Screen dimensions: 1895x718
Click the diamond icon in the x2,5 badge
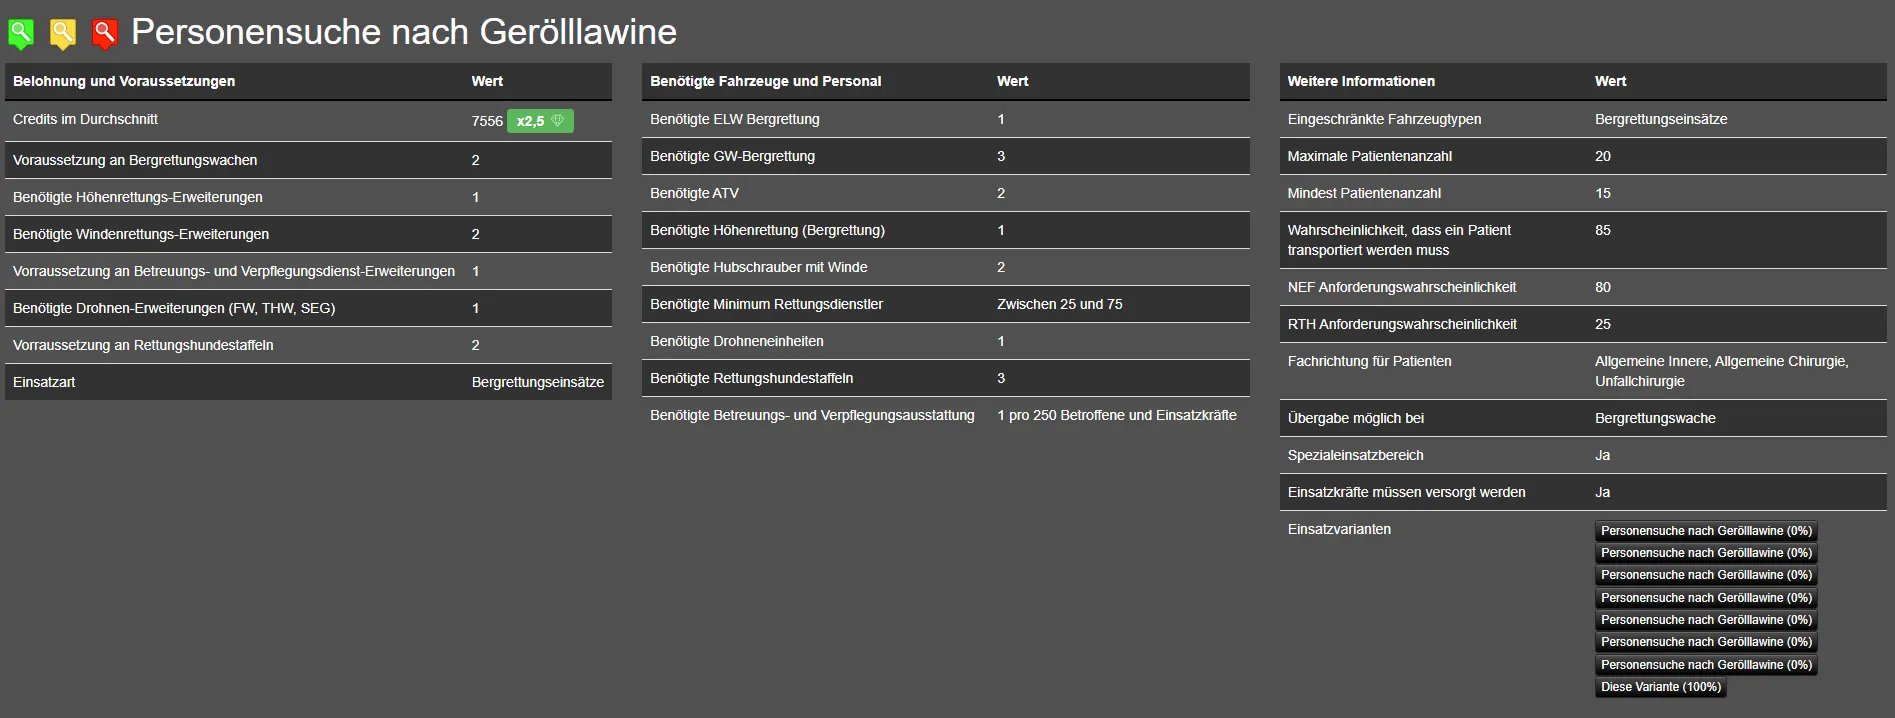(558, 121)
